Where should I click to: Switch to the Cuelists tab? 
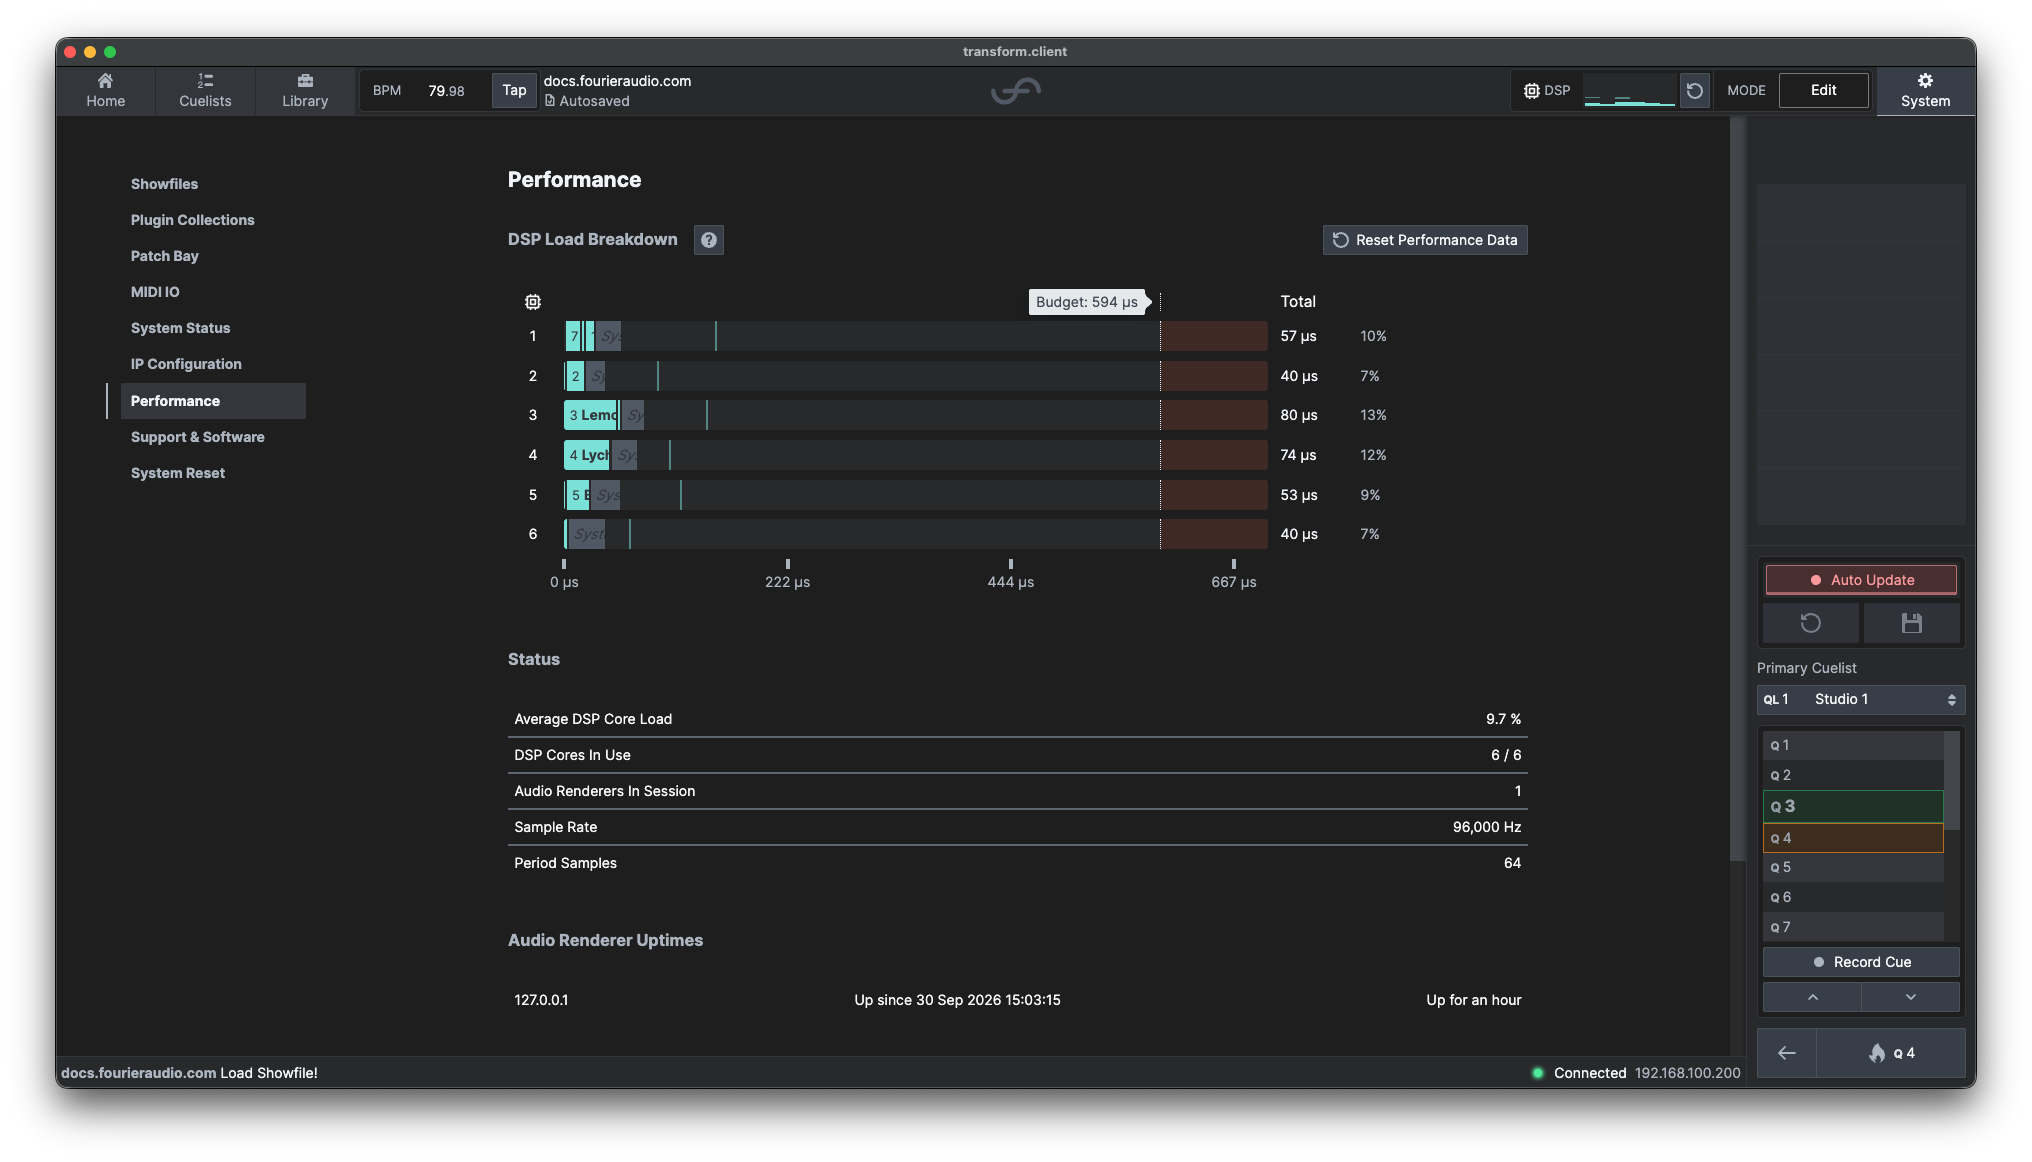(205, 90)
